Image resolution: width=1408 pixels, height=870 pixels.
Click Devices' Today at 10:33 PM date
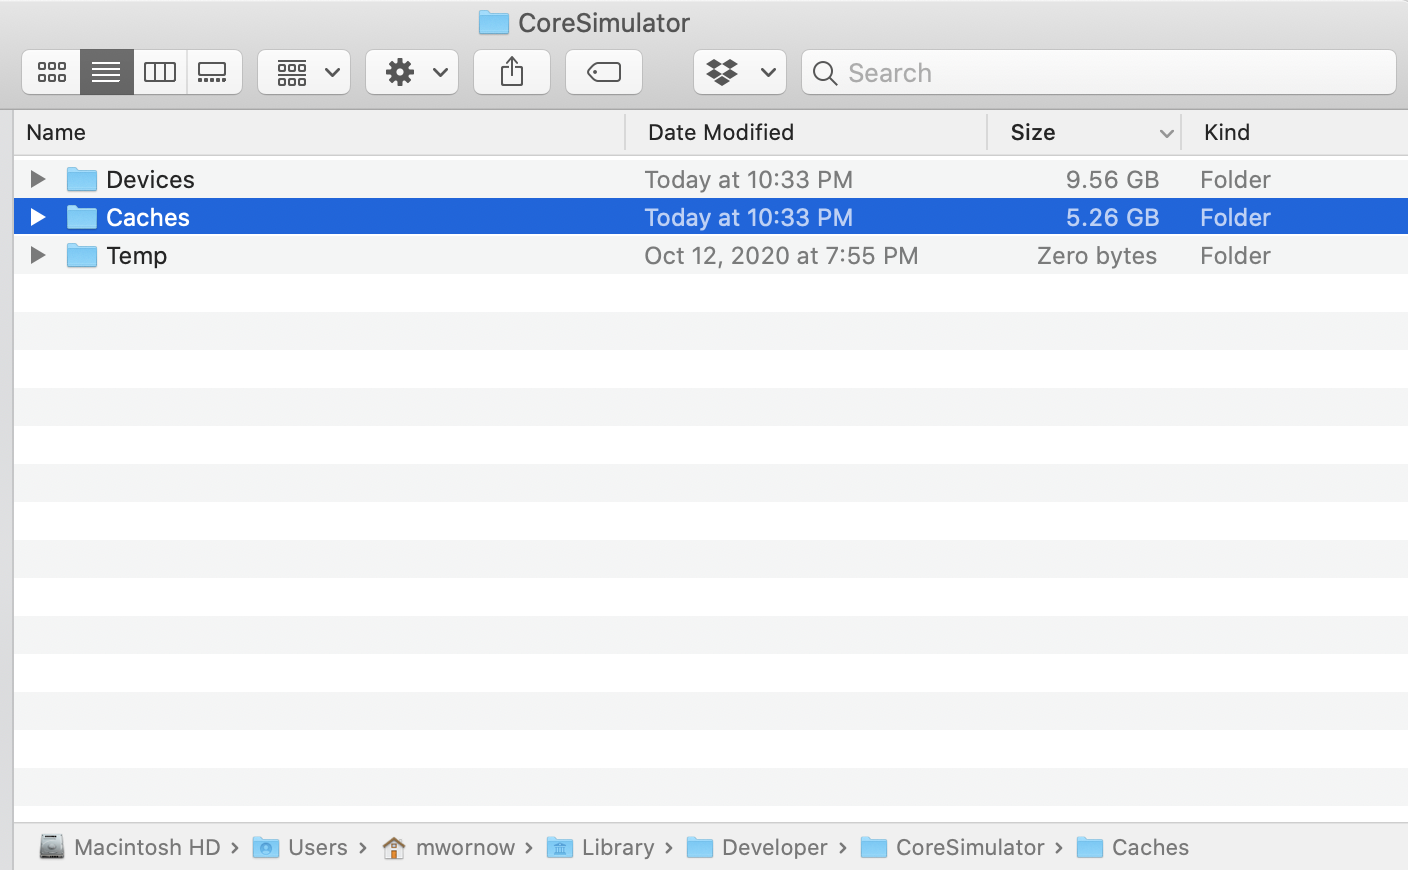tap(748, 179)
